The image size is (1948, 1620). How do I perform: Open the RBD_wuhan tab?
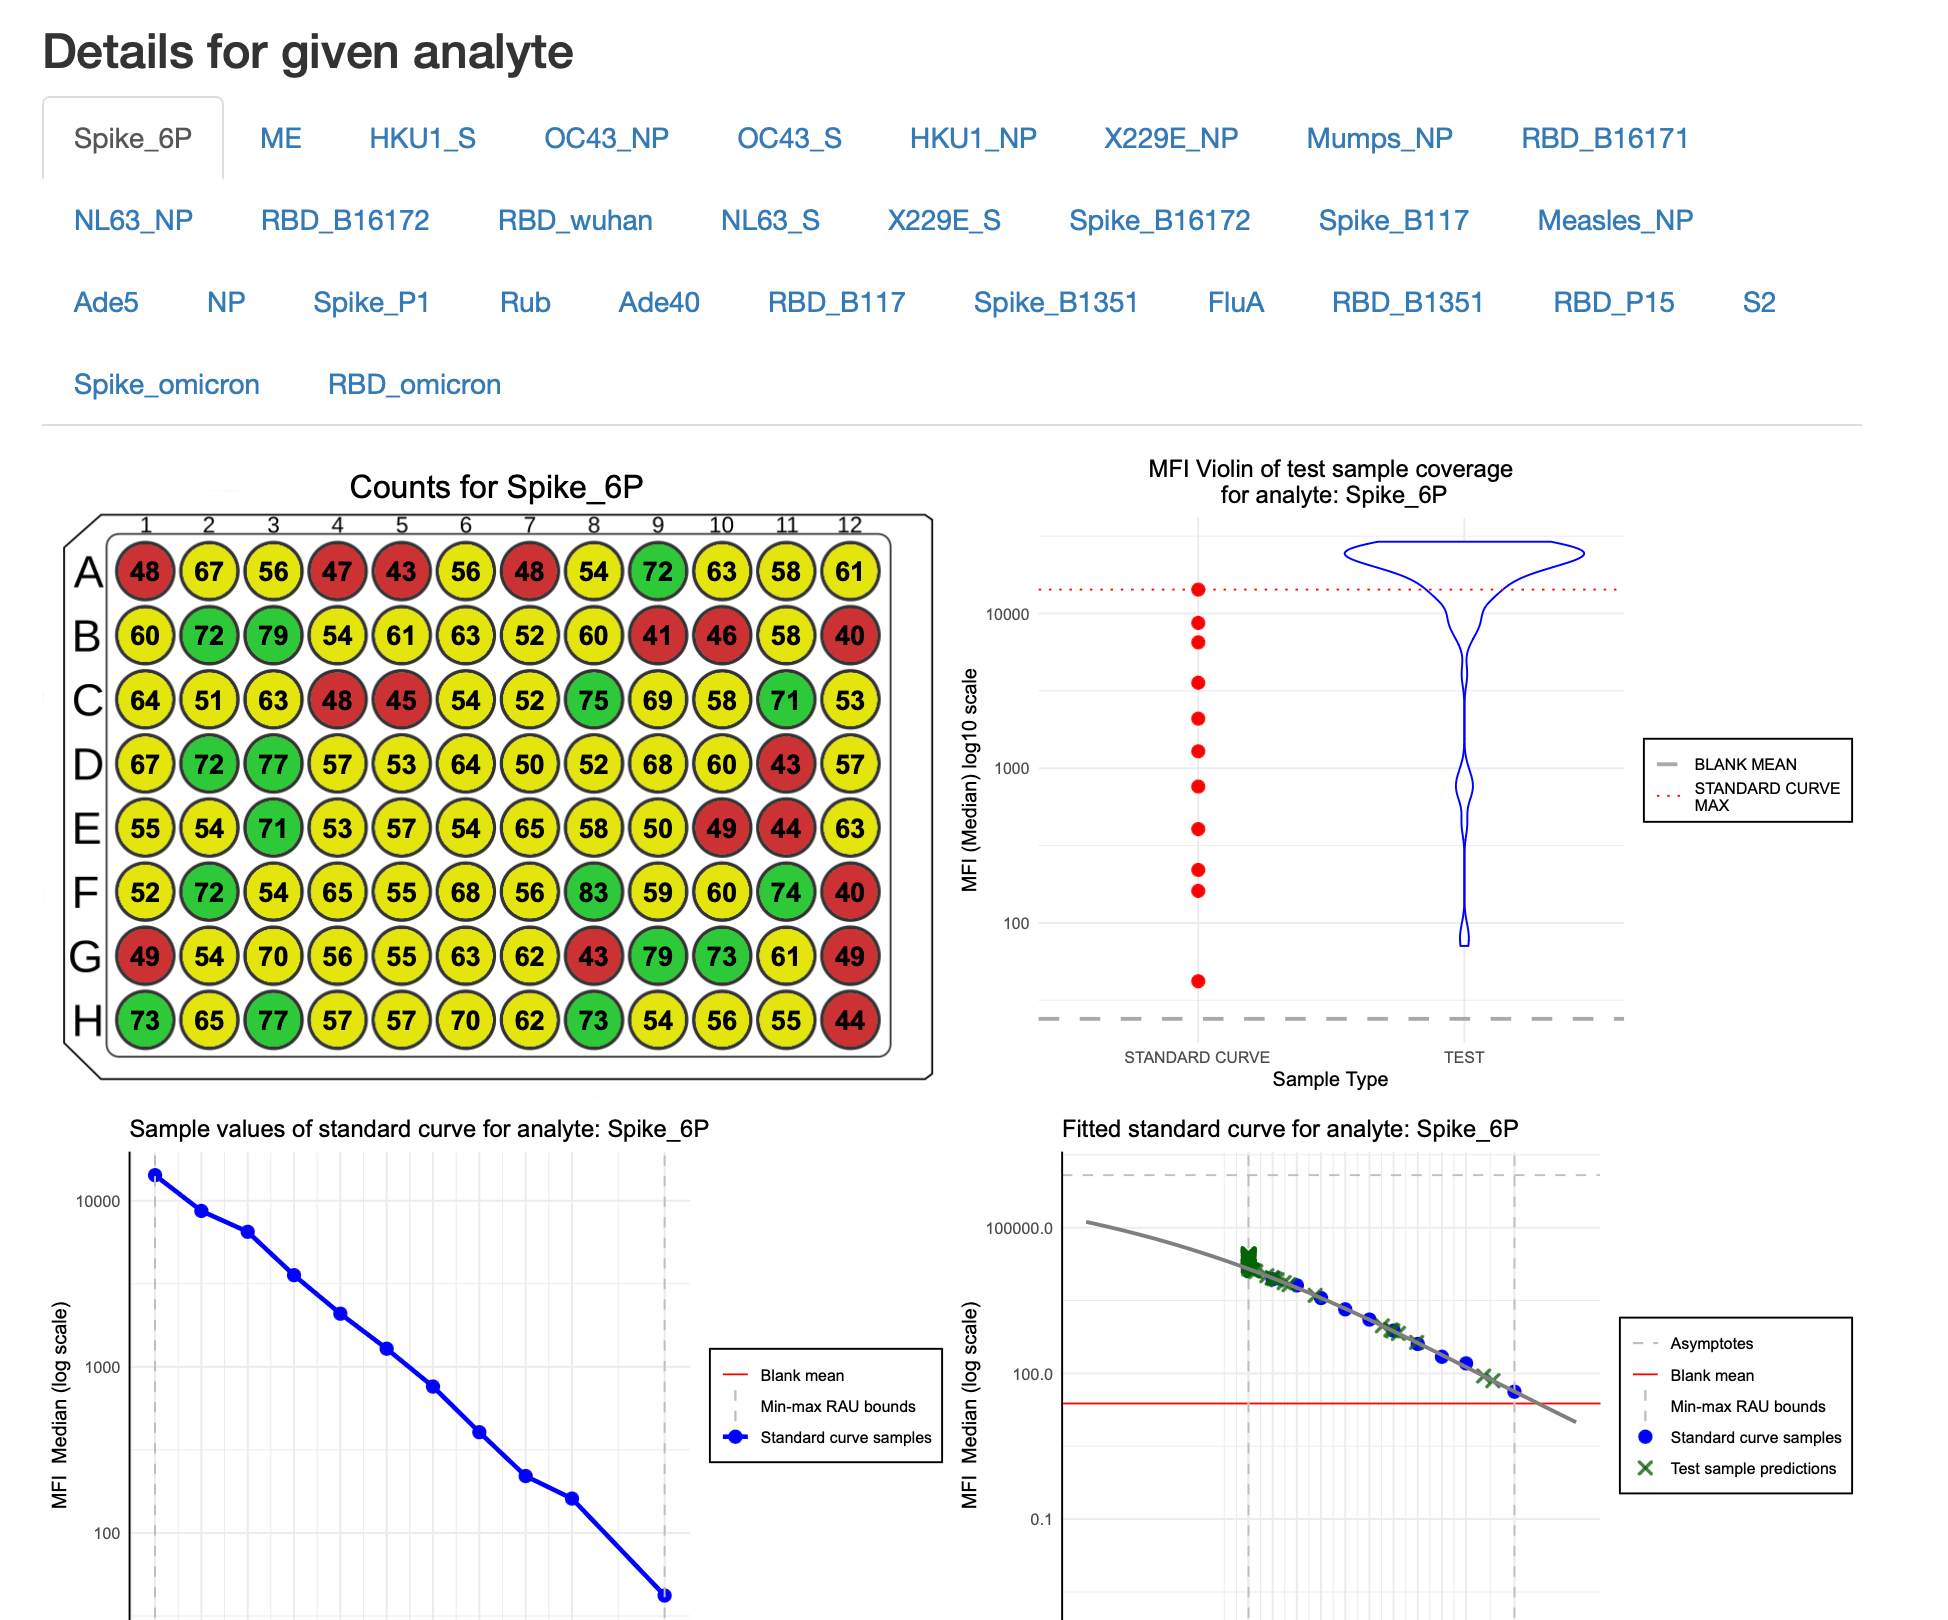pyautogui.click(x=576, y=220)
